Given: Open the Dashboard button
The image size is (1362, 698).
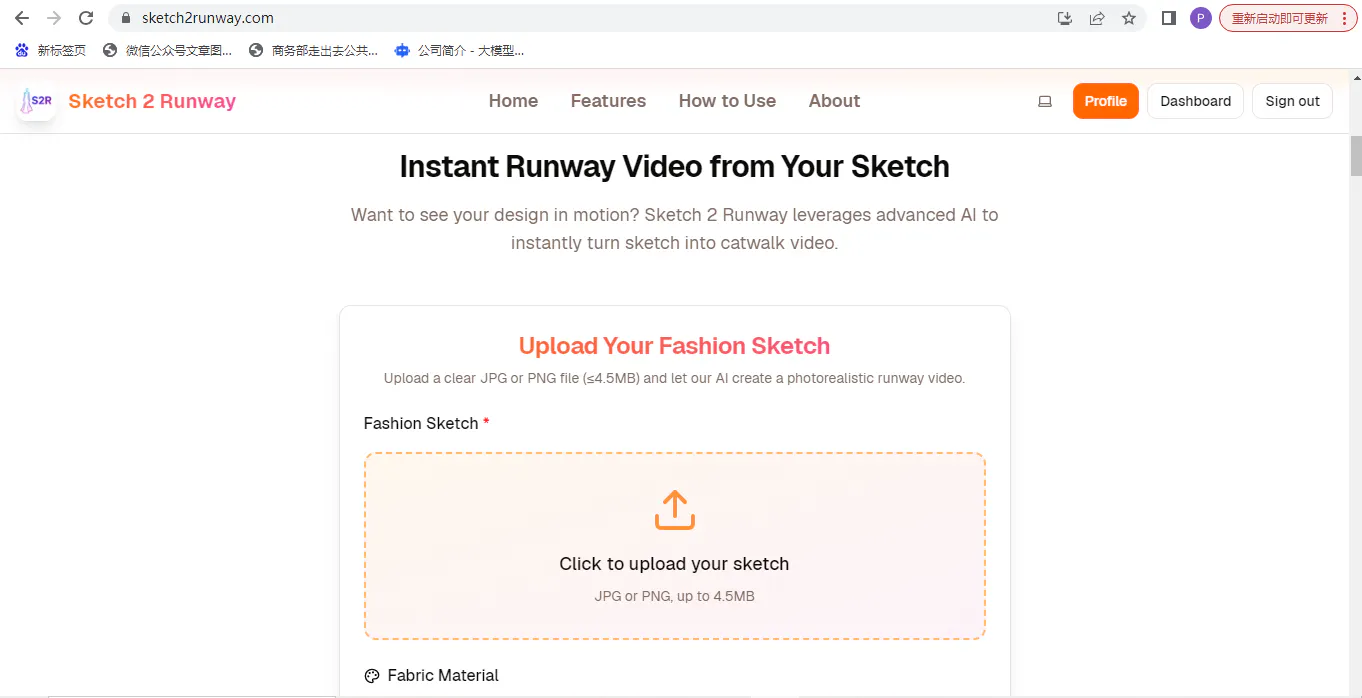Looking at the screenshot, I should [1195, 101].
